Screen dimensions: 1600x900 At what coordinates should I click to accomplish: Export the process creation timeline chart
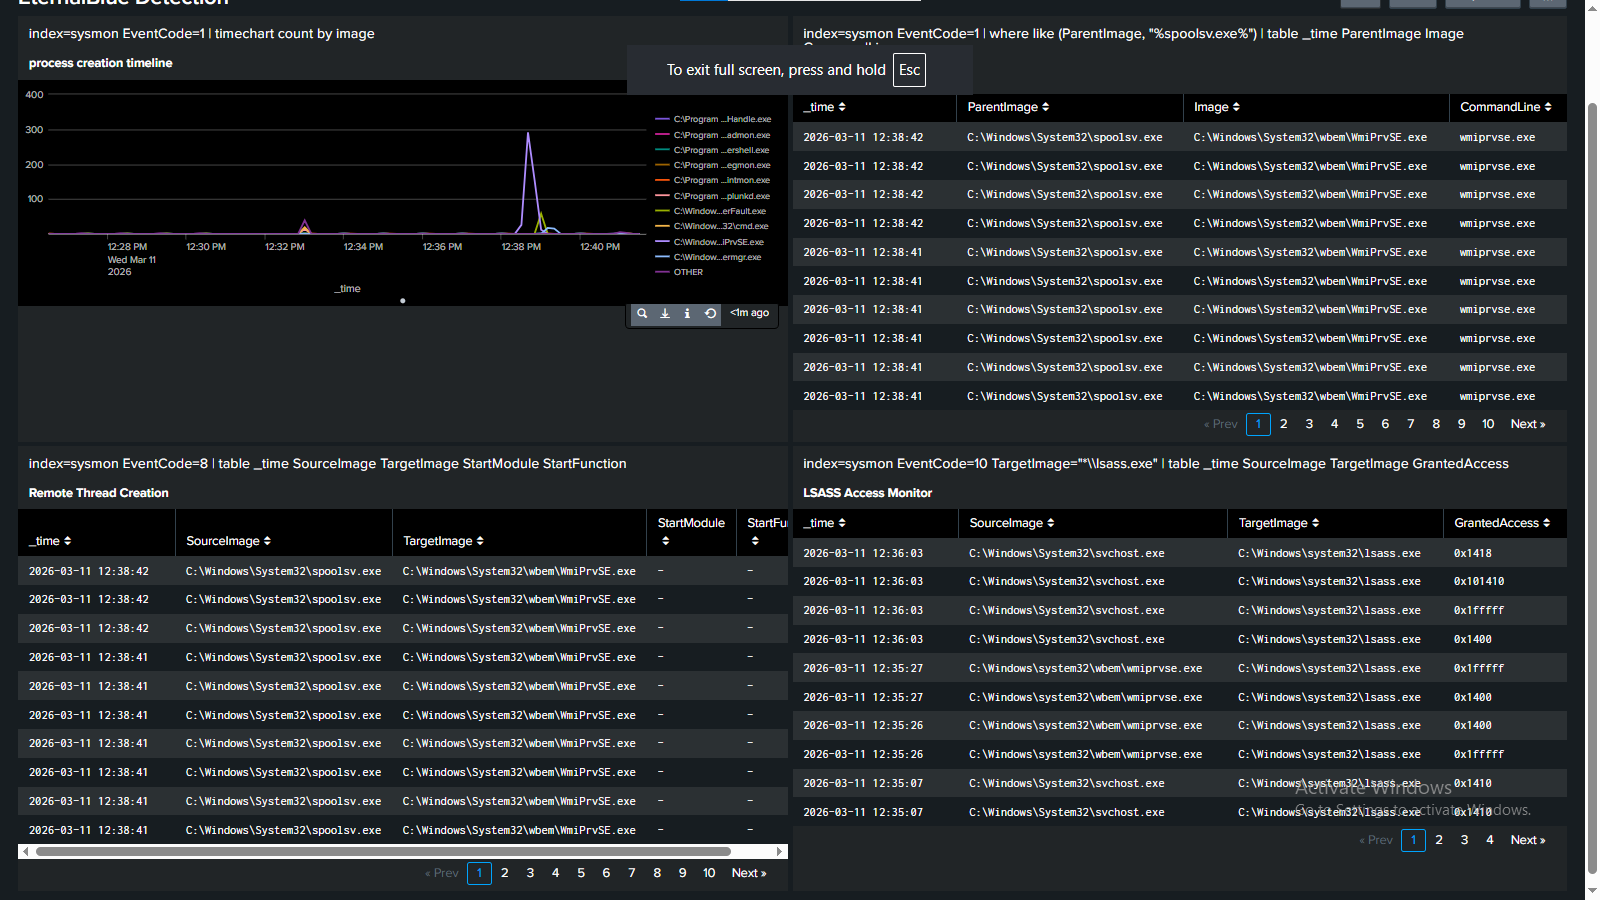(x=665, y=313)
